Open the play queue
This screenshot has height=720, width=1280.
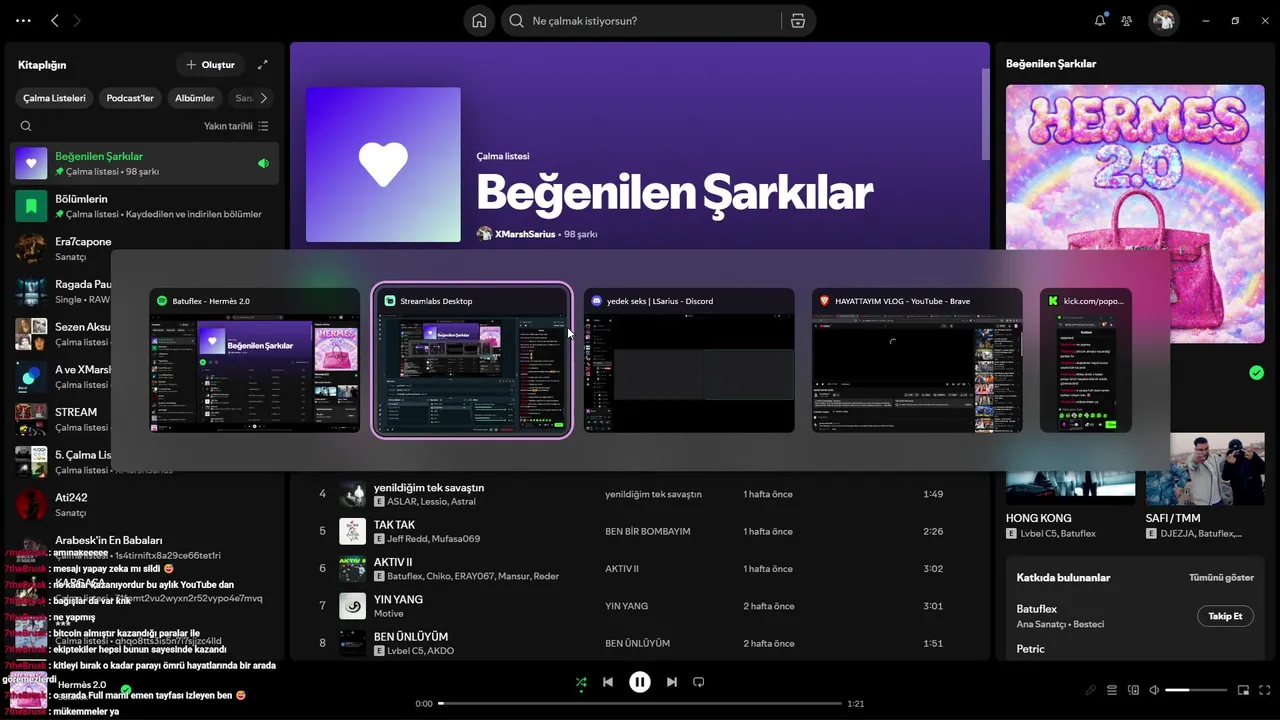pos(1112,690)
